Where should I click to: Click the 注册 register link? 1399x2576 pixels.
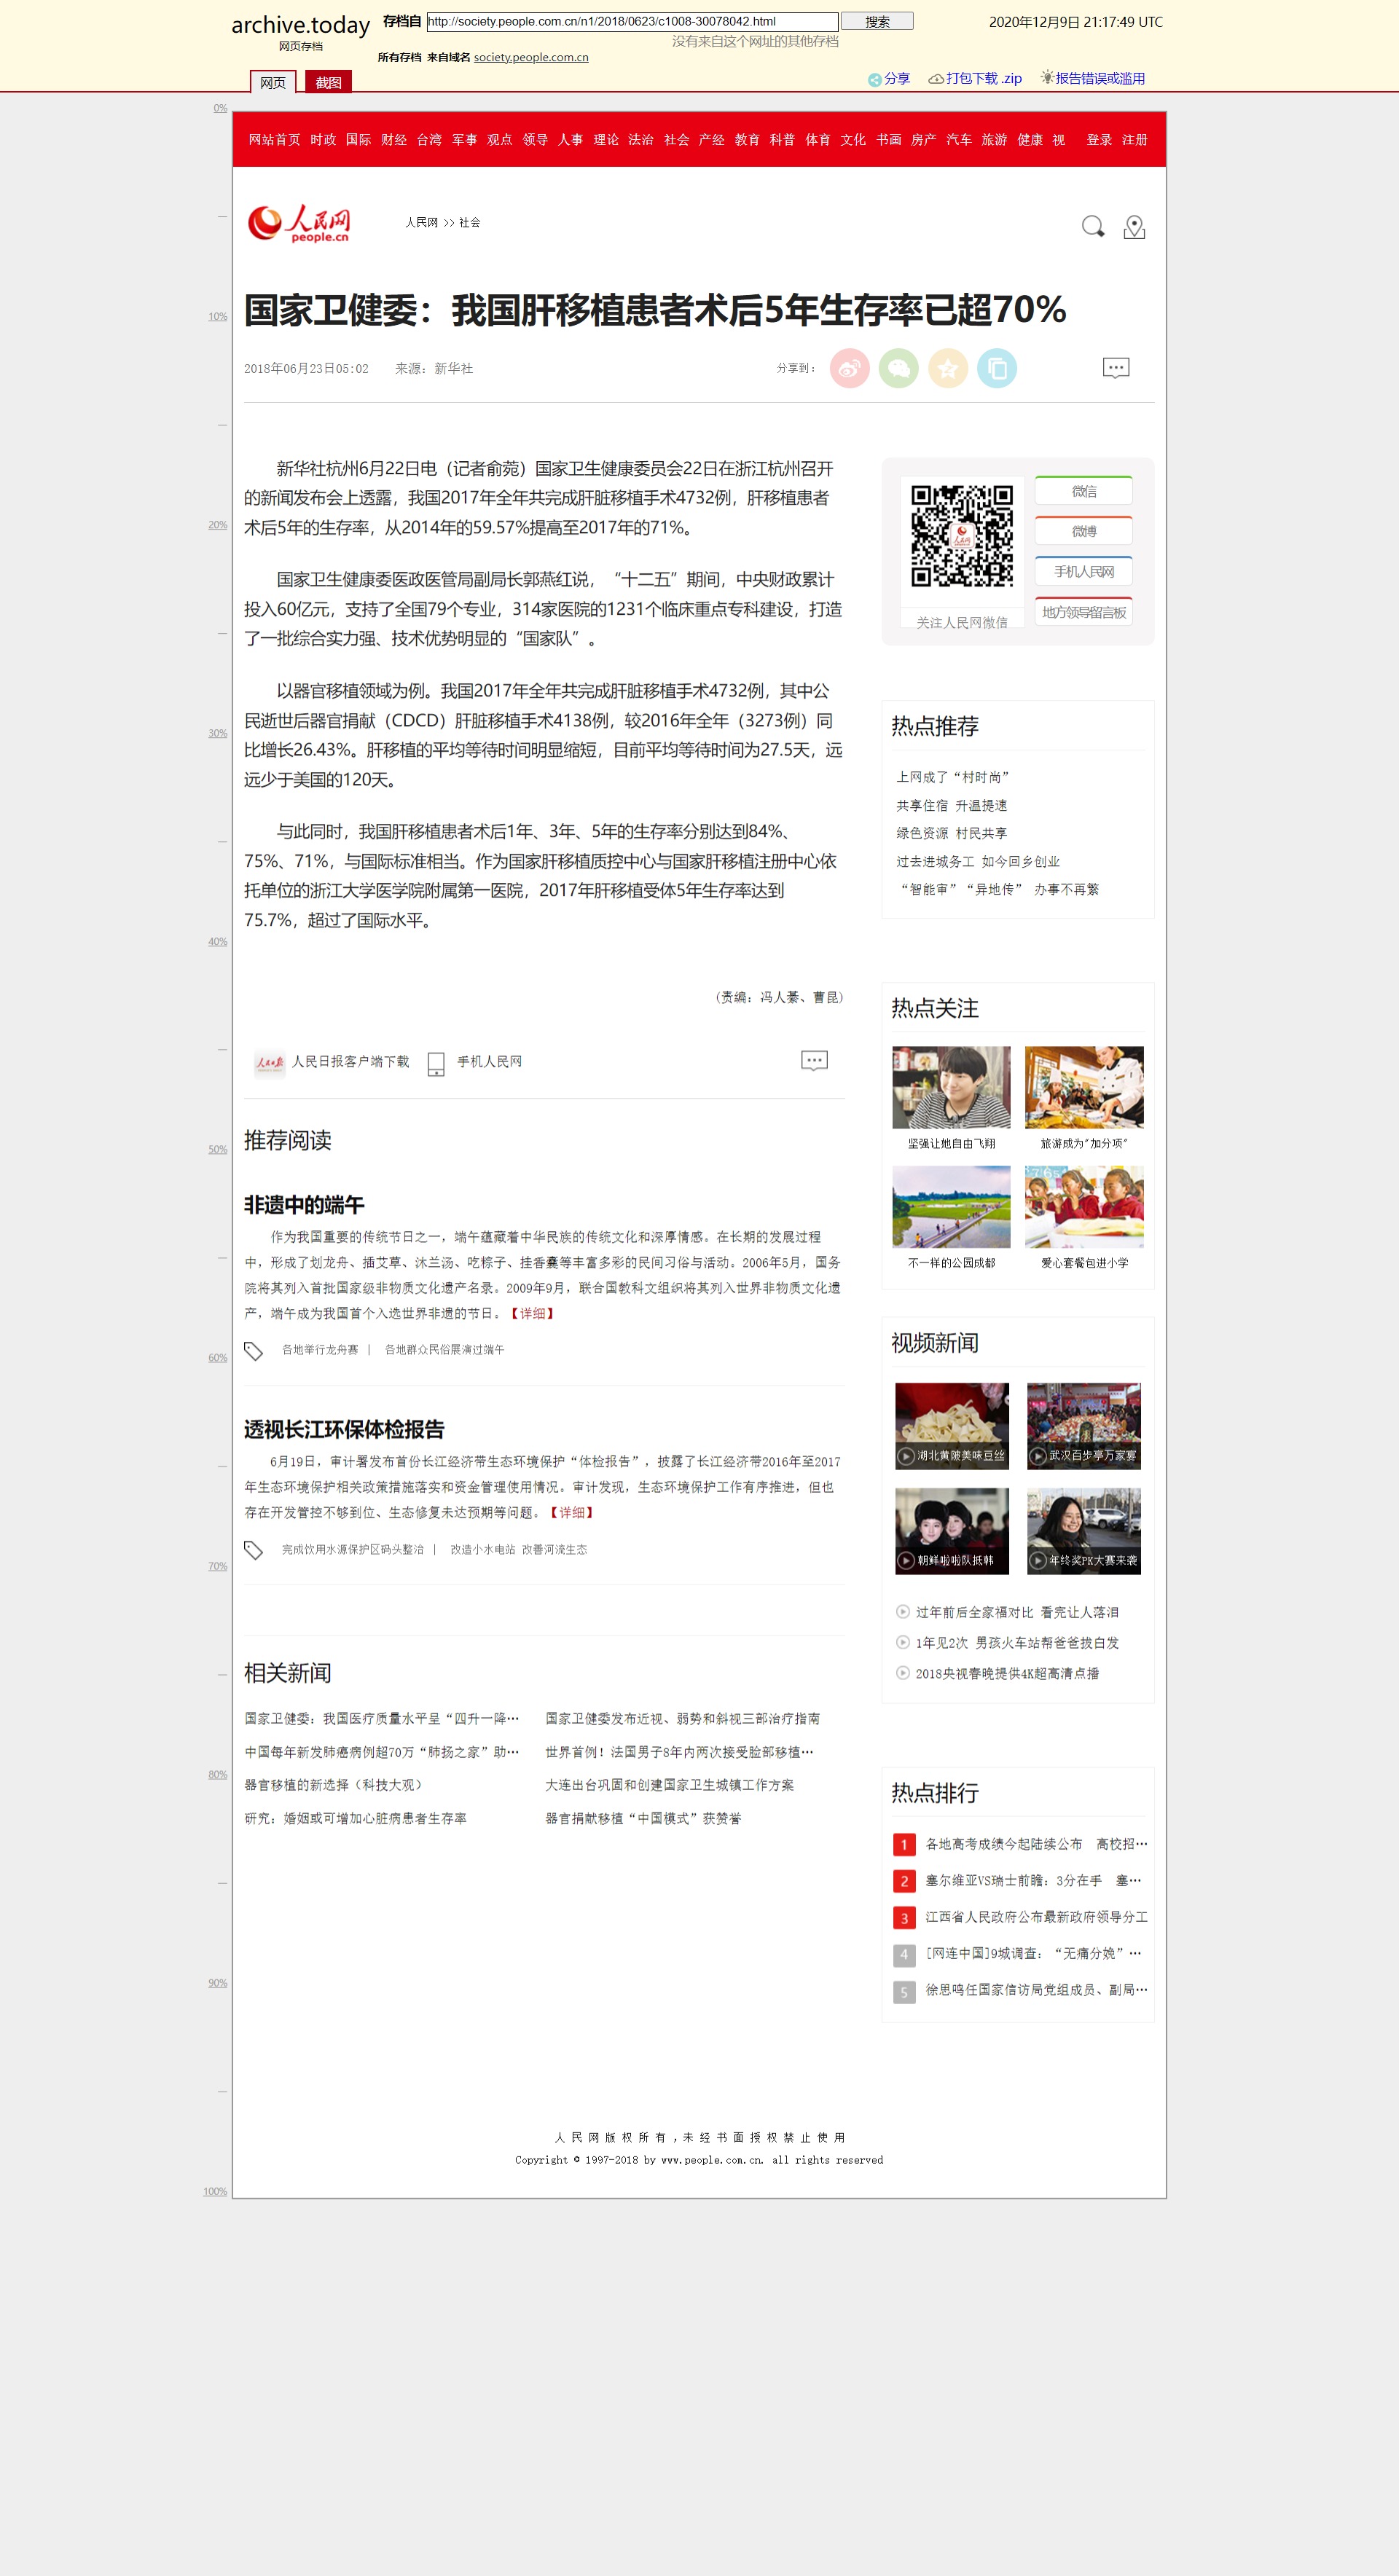tap(1134, 140)
